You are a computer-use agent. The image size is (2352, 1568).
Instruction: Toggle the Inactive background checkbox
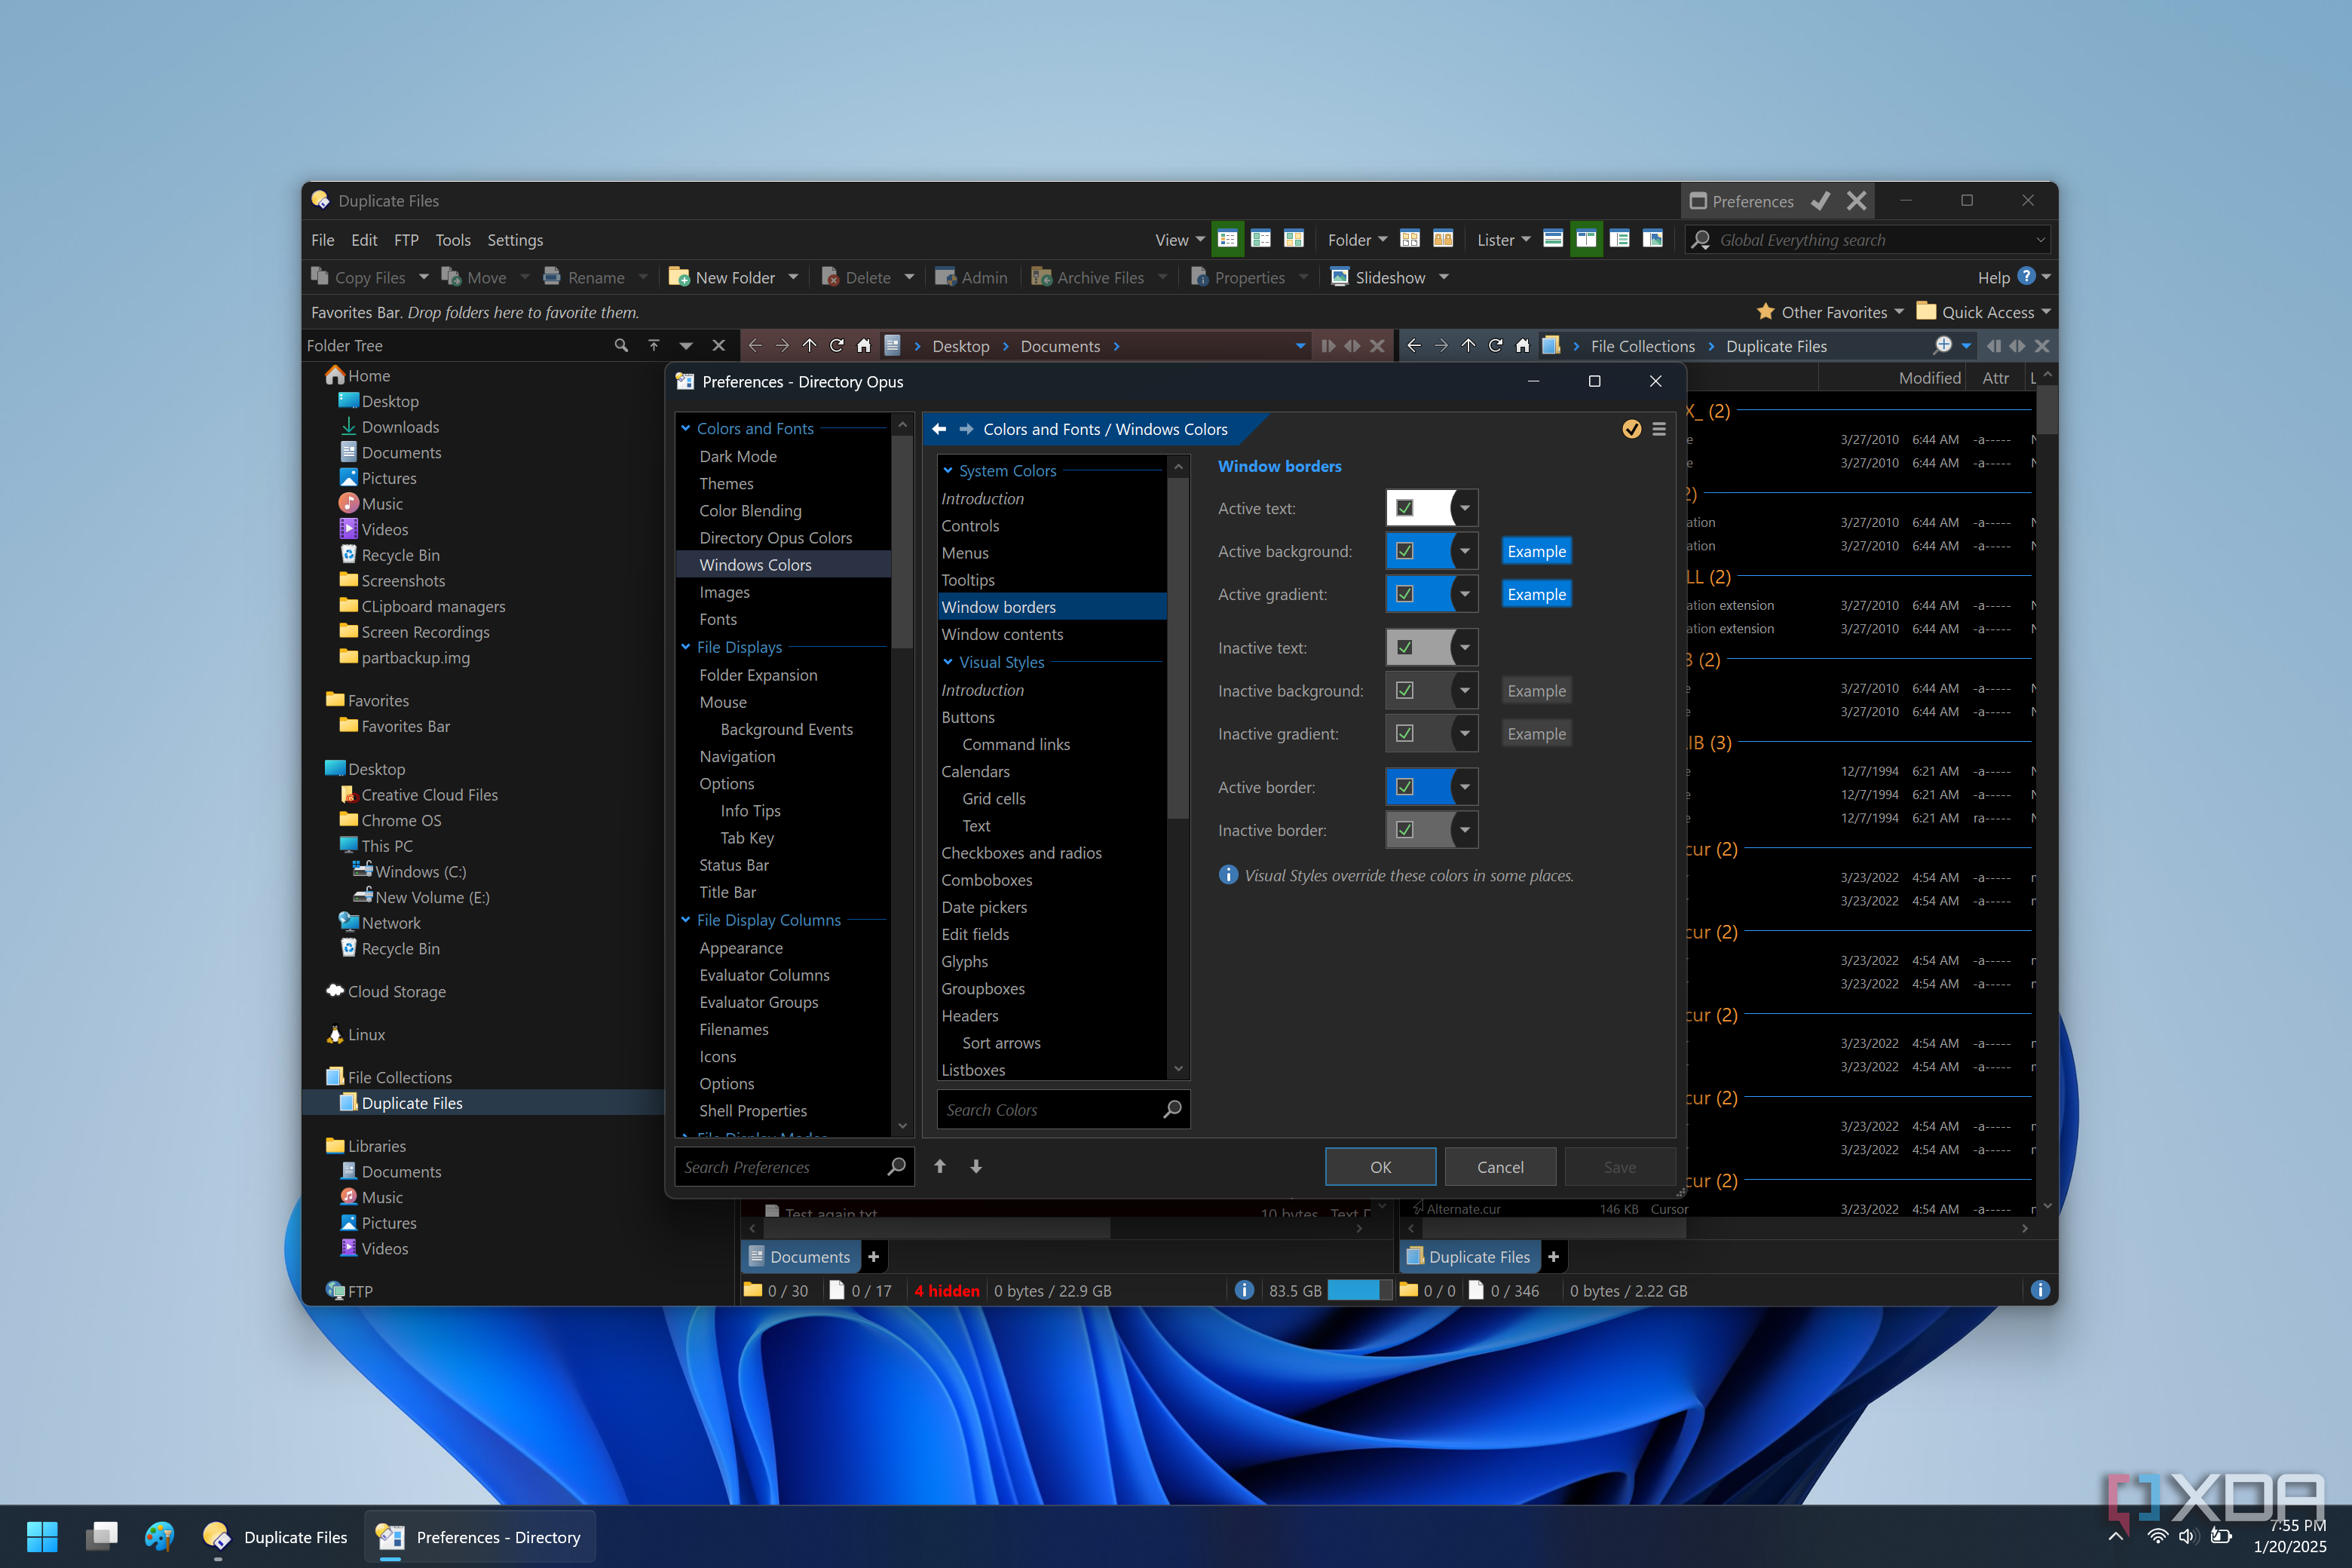tap(1405, 691)
